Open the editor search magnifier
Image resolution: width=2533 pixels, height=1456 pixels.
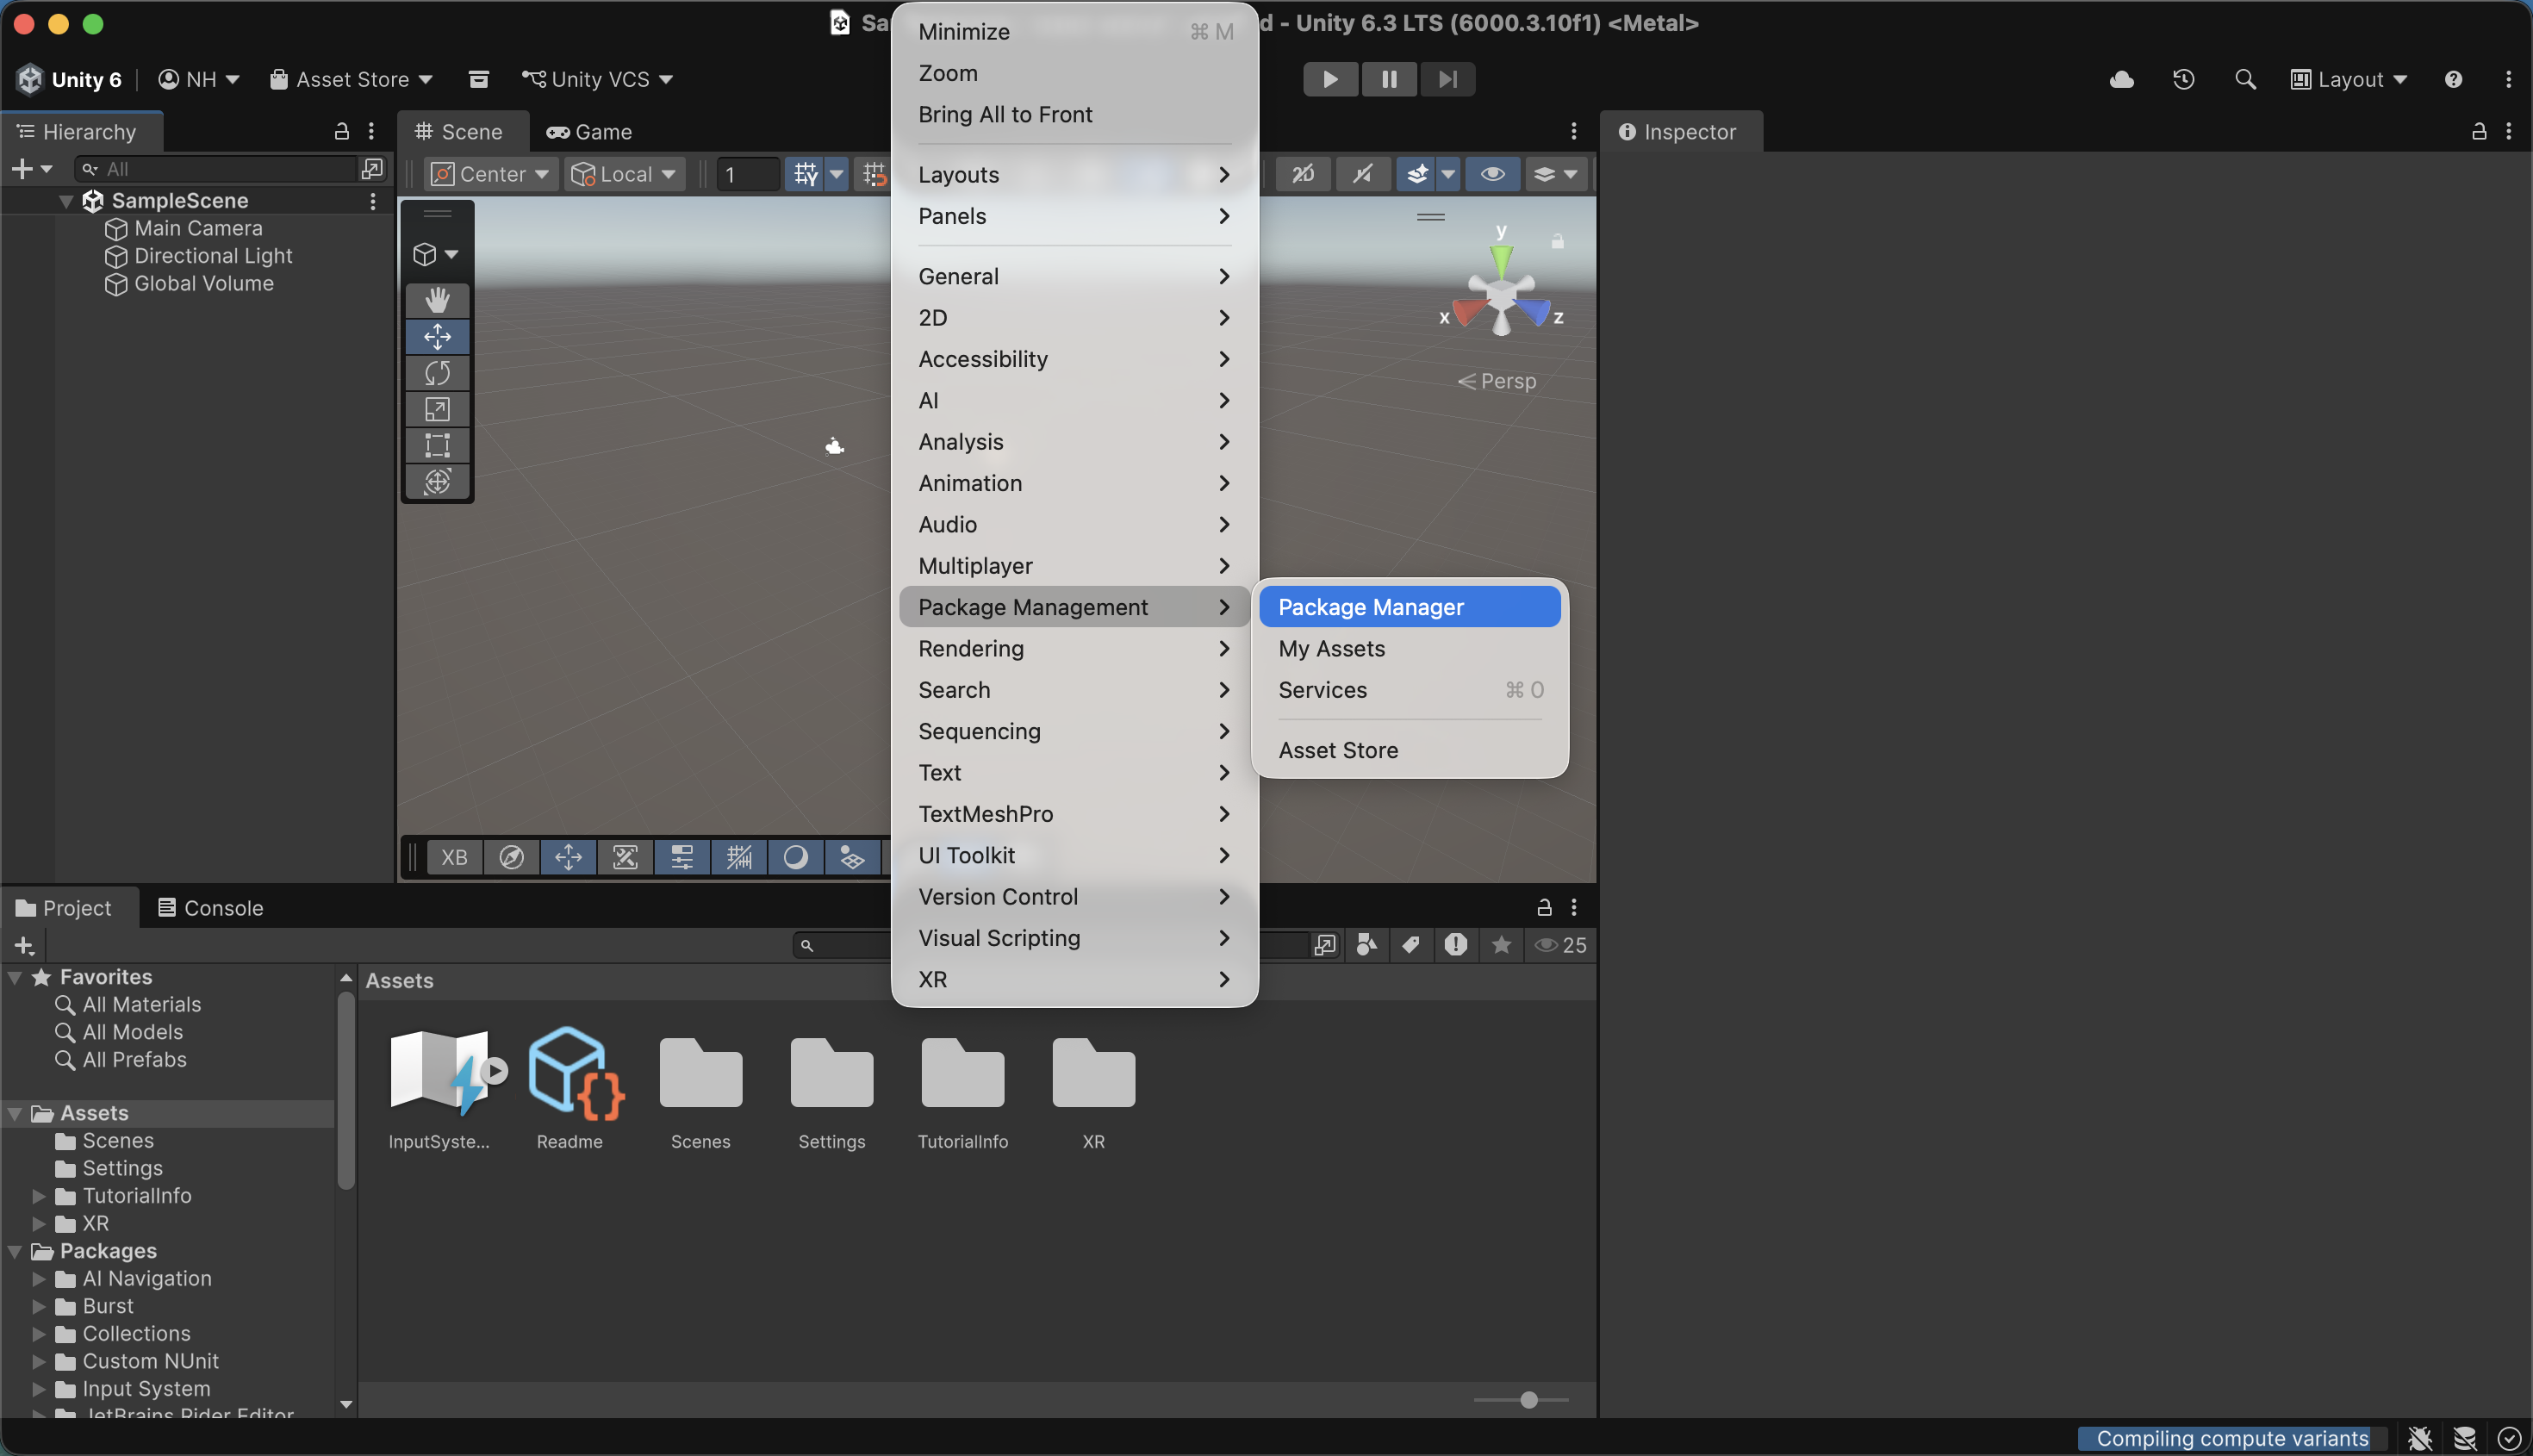click(x=2245, y=79)
